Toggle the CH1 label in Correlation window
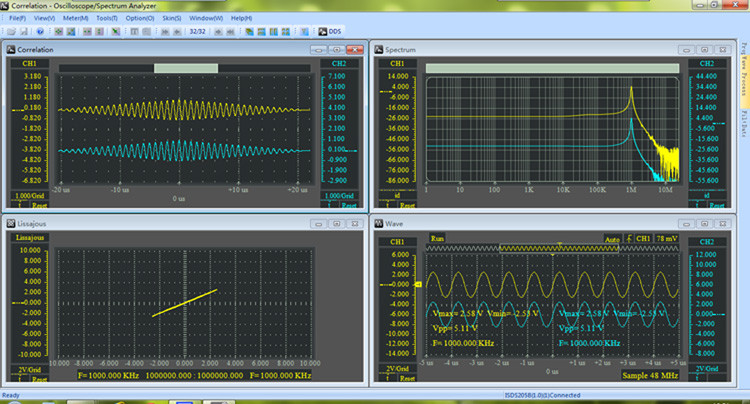 (30, 63)
